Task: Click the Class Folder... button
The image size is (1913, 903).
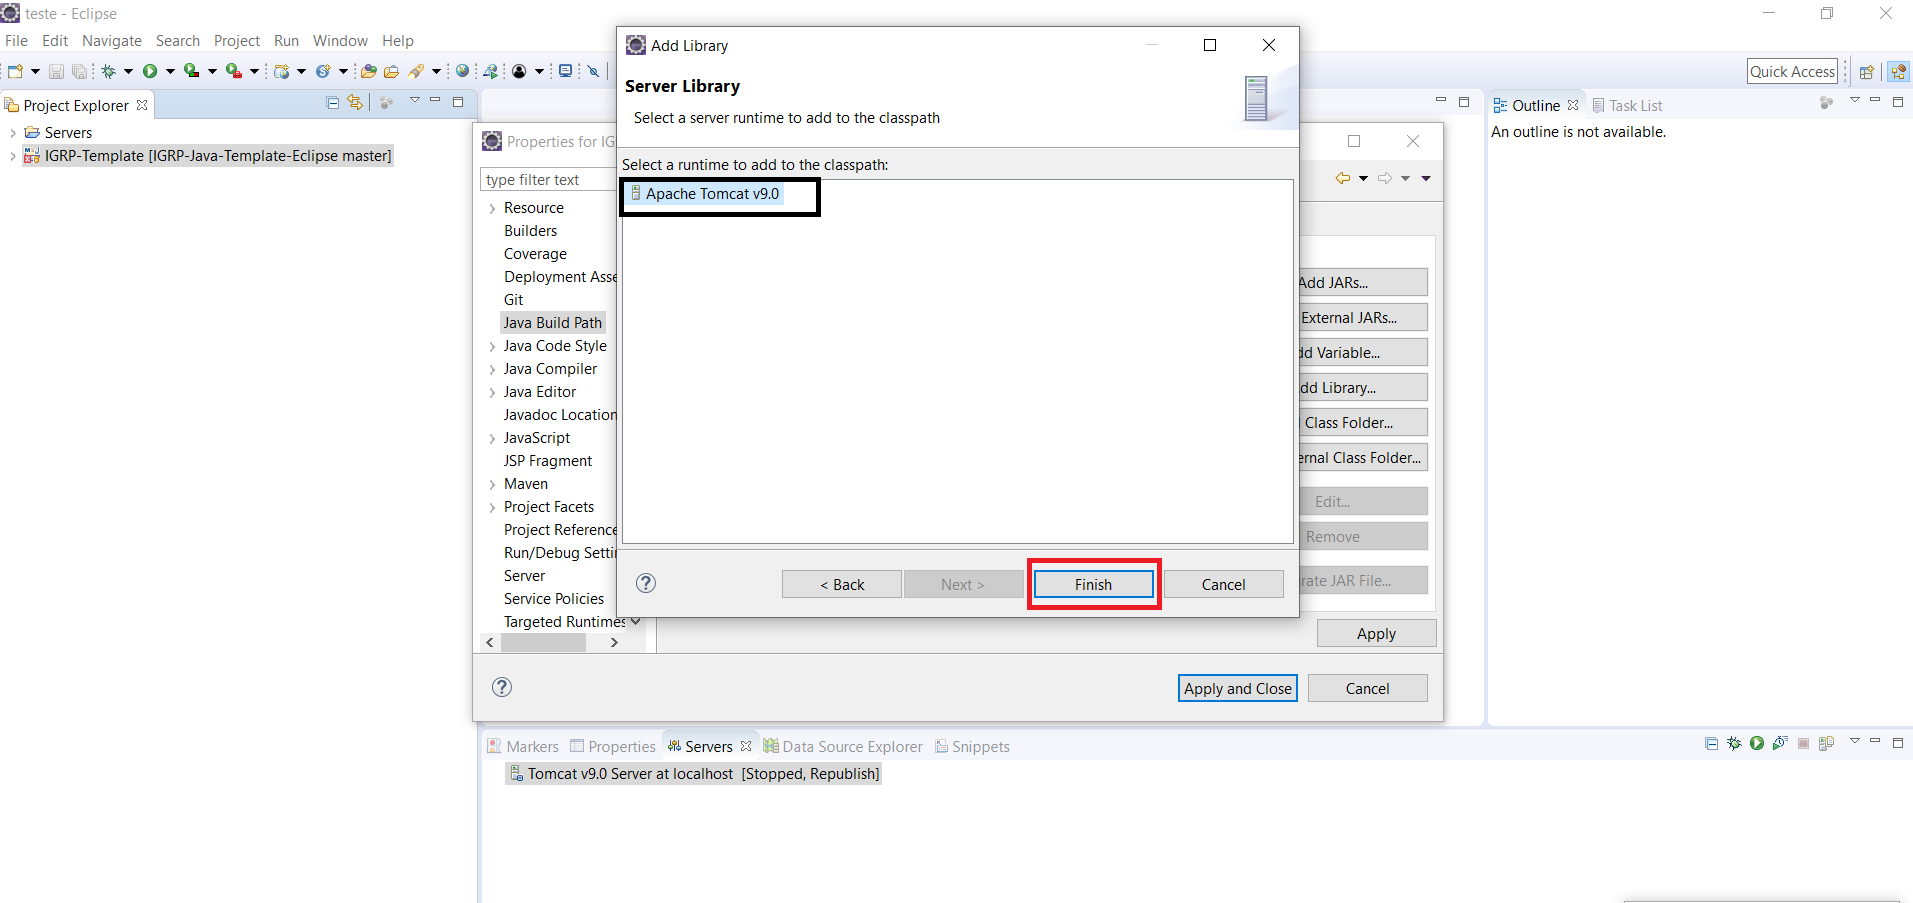Action: click(x=1363, y=422)
